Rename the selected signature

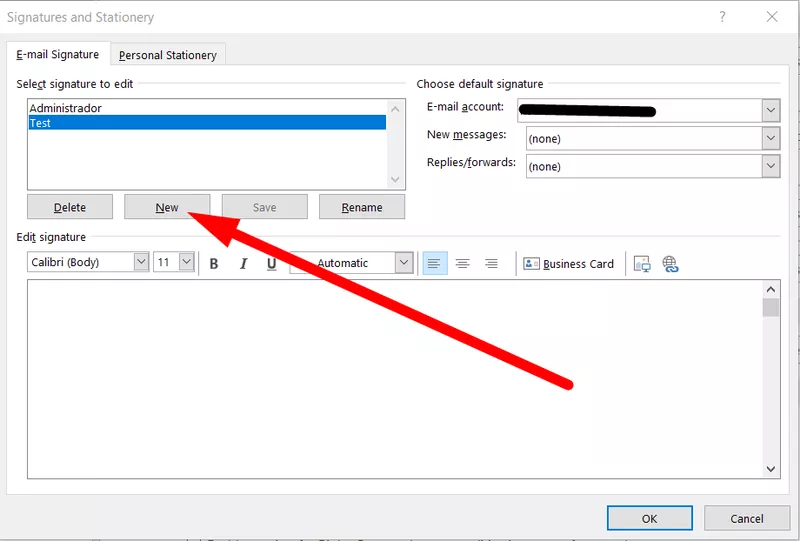click(x=362, y=207)
